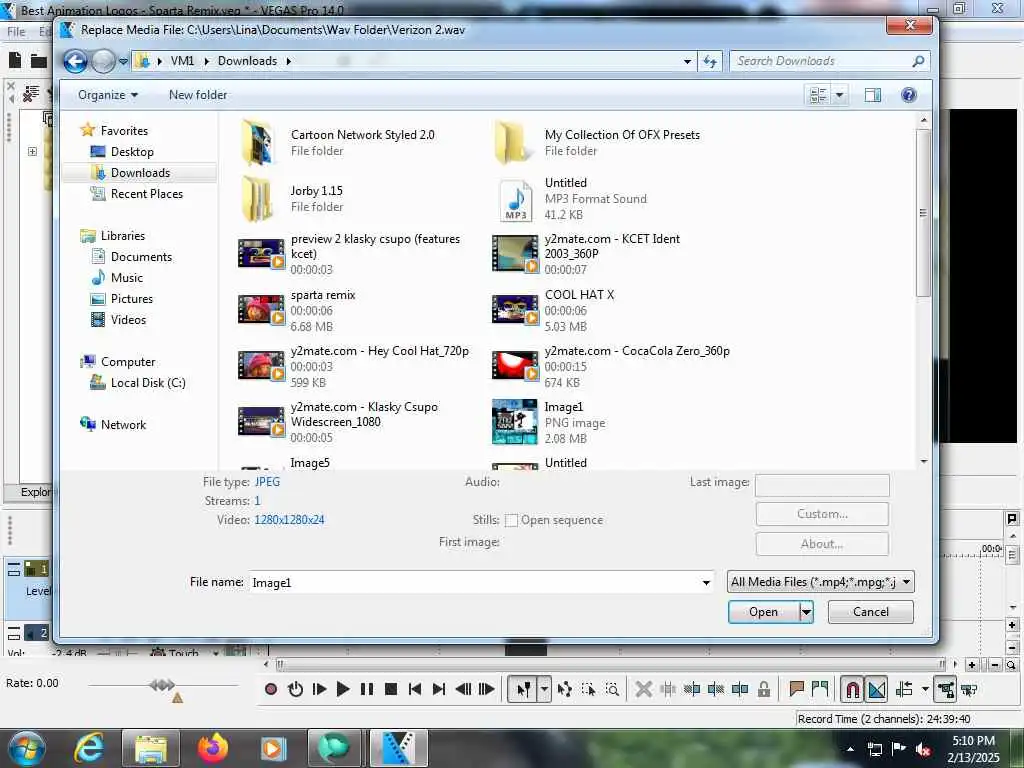The image size is (1024, 768).
Task: Click New folder button
Action: click(198, 95)
